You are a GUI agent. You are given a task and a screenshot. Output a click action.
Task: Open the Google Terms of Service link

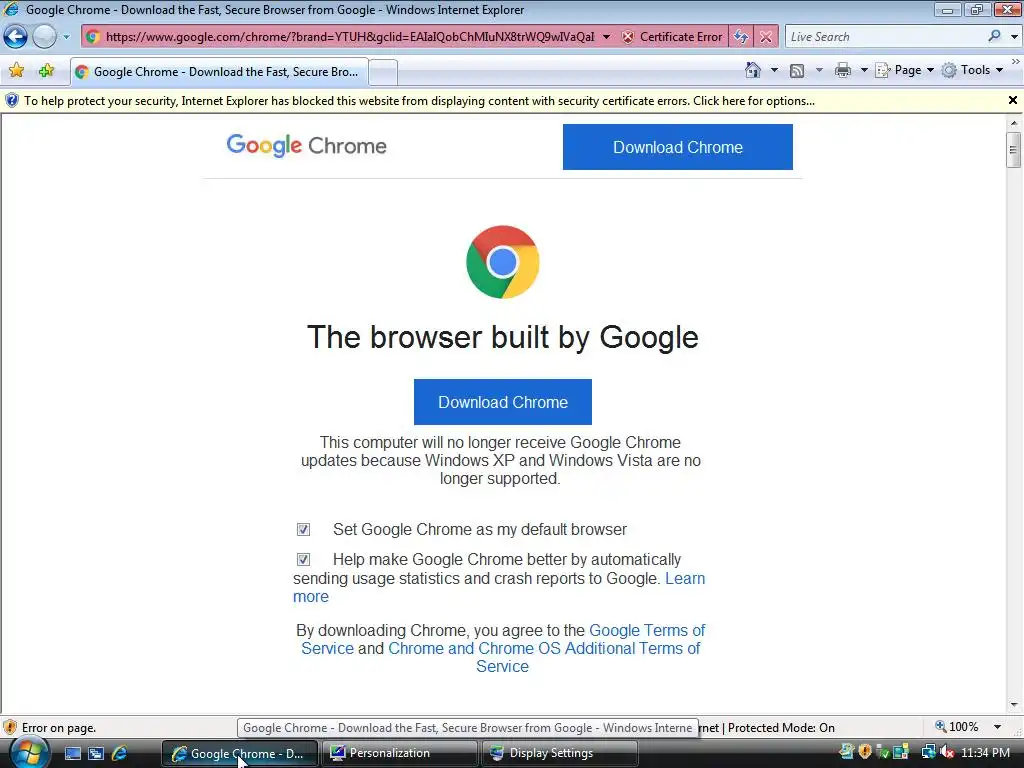[647, 630]
